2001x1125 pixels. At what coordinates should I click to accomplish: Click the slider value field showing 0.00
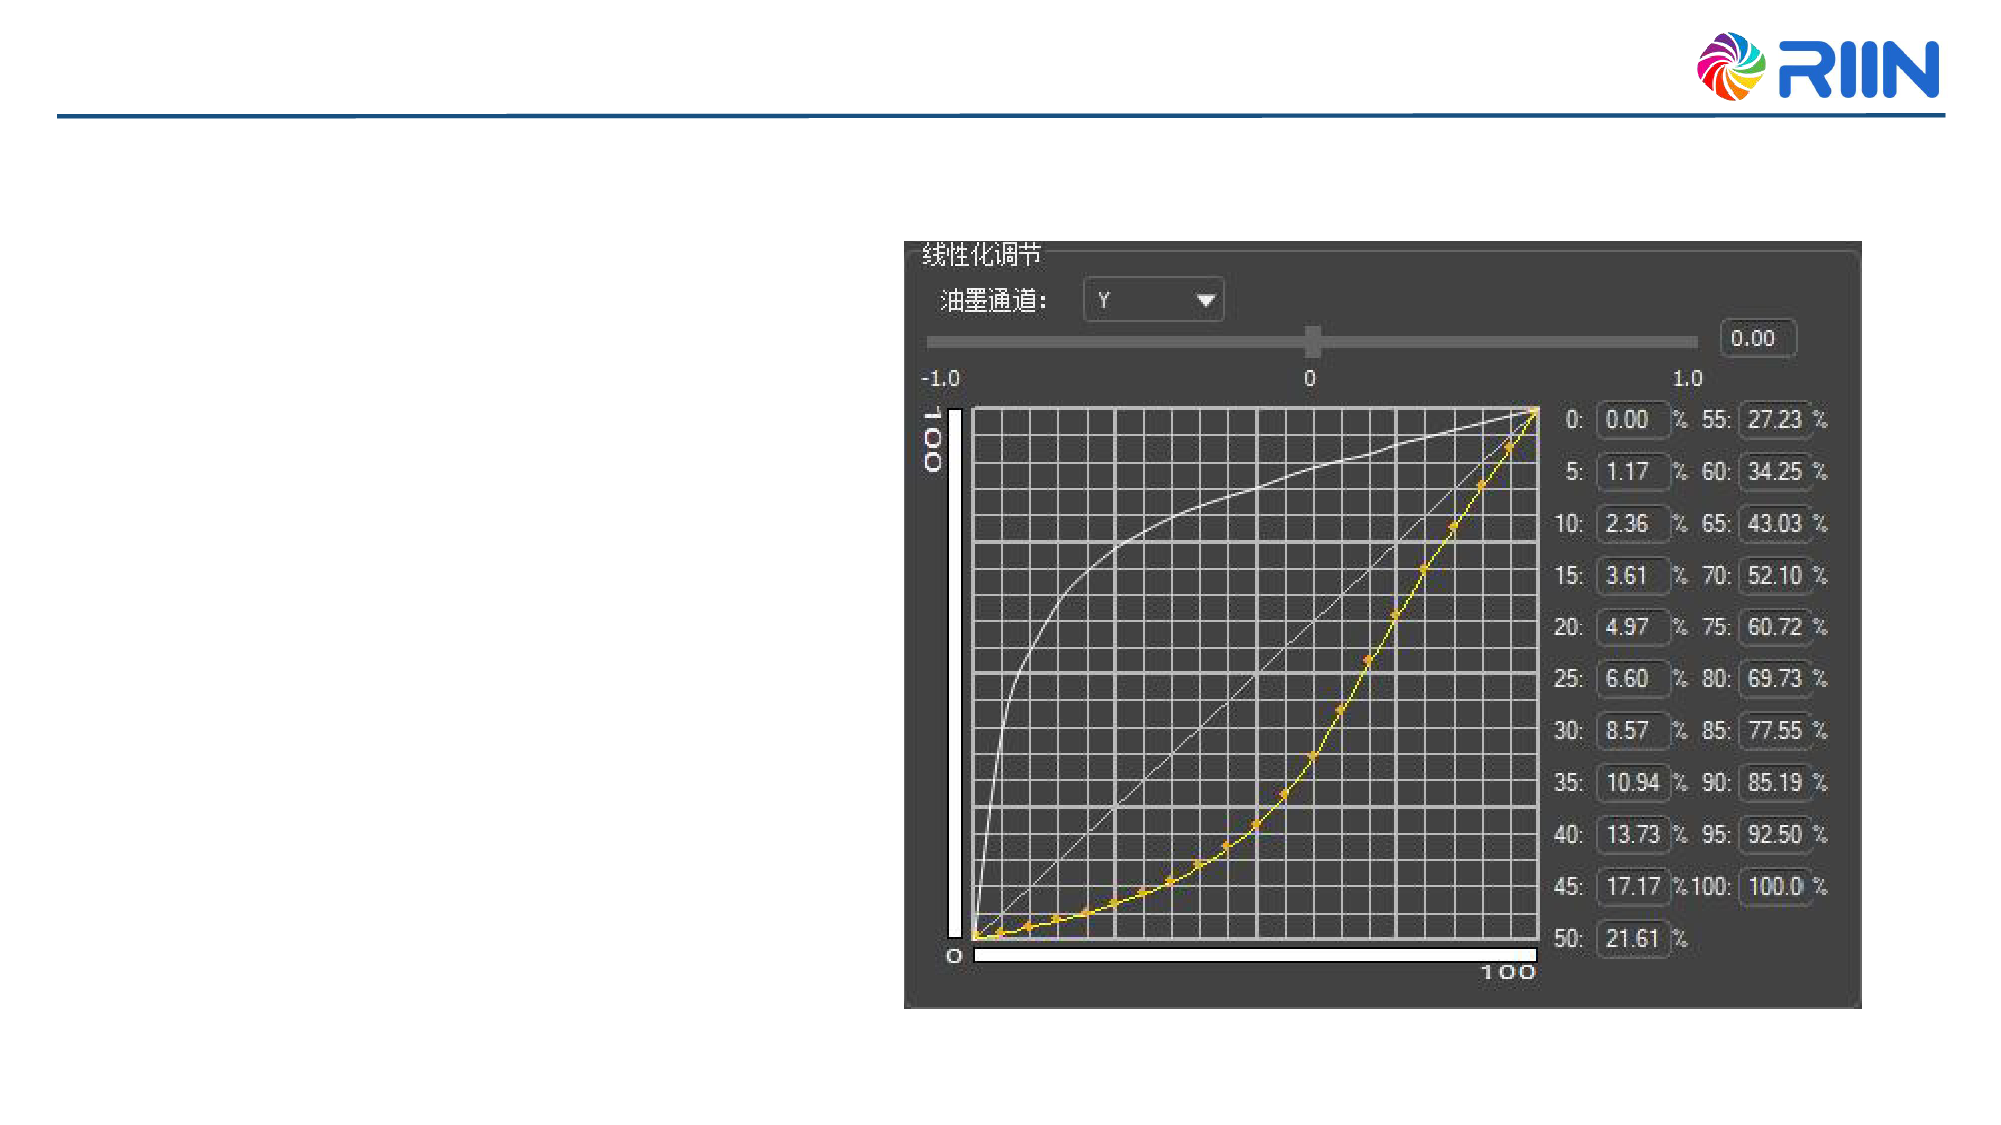(x=1757, y=339)
